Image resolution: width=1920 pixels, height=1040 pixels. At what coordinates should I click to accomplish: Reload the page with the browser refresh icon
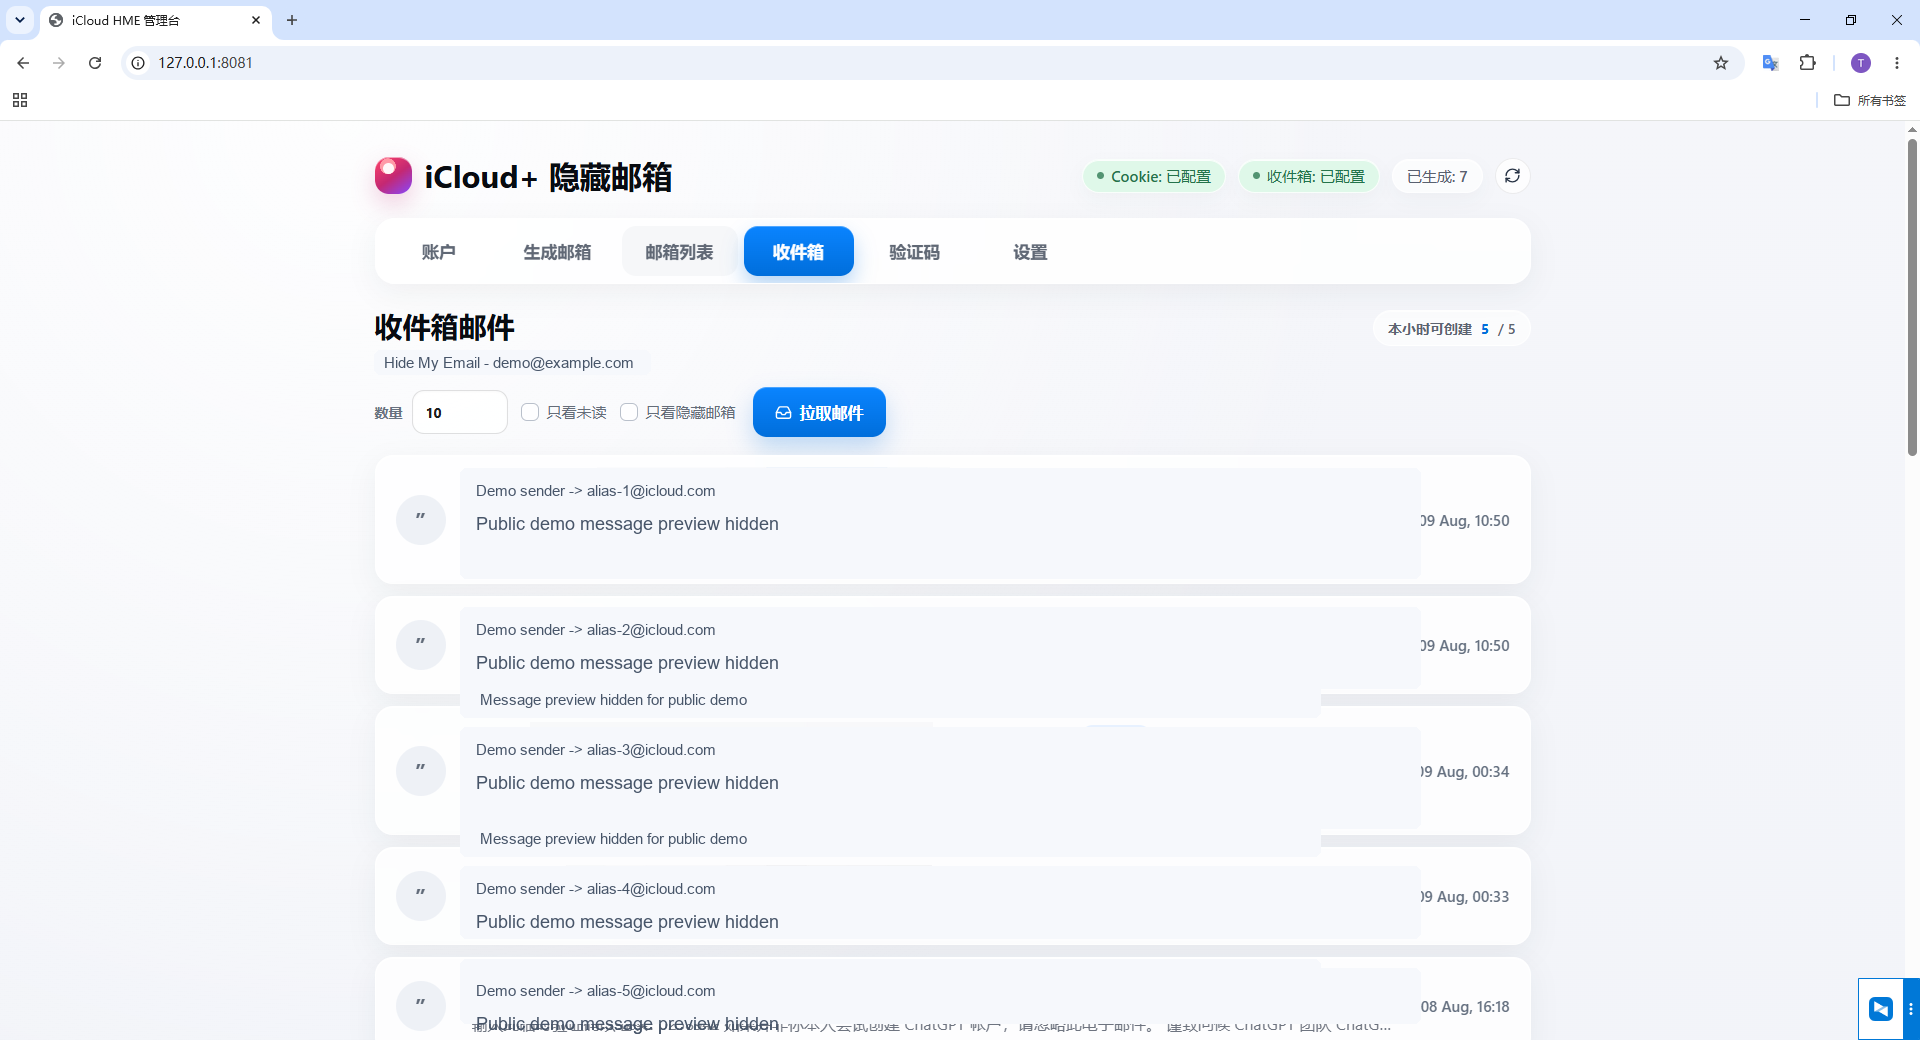coord(95,63)
